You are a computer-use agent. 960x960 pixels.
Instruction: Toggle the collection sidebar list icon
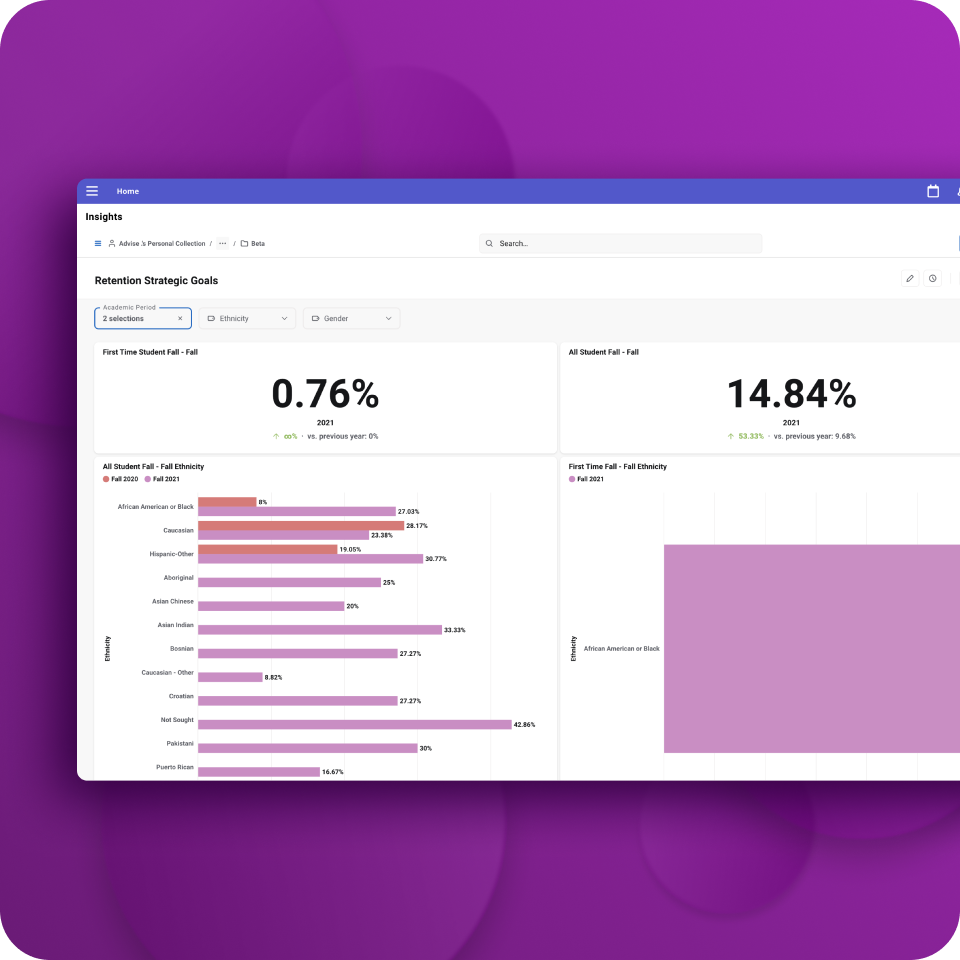98,244
